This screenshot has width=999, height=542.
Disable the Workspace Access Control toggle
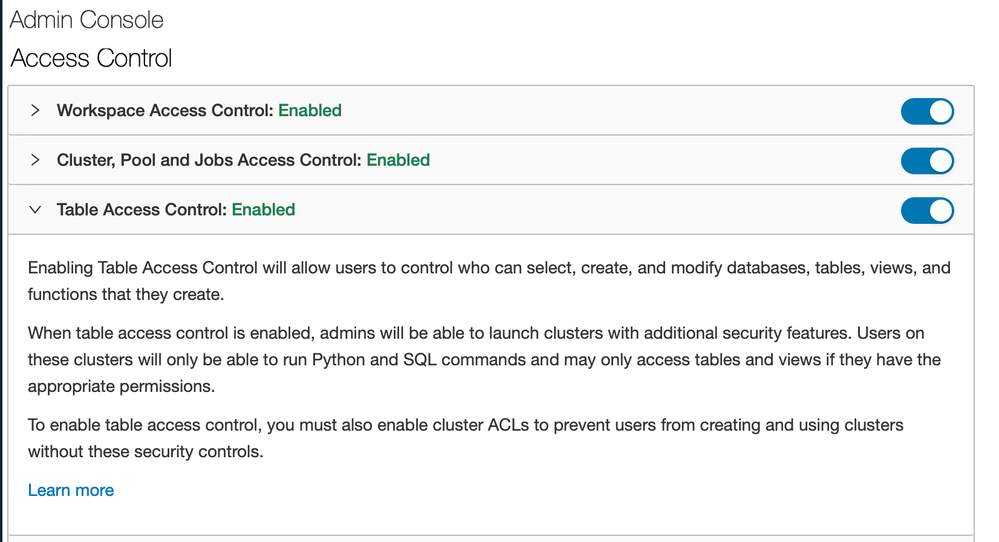pos(927,111)
